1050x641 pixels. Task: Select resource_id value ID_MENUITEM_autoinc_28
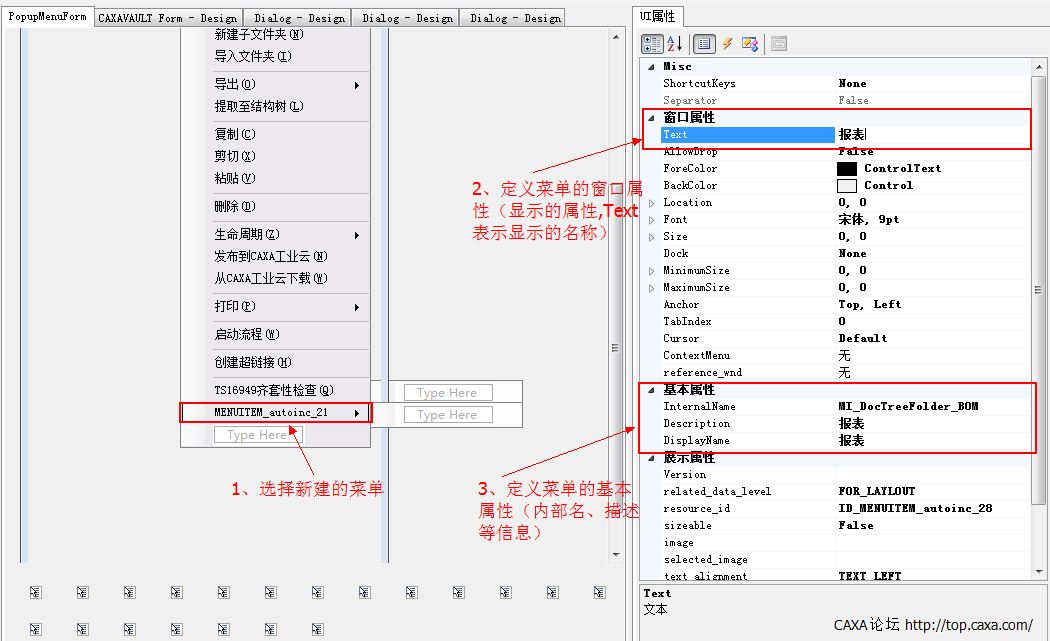[915, 508]
